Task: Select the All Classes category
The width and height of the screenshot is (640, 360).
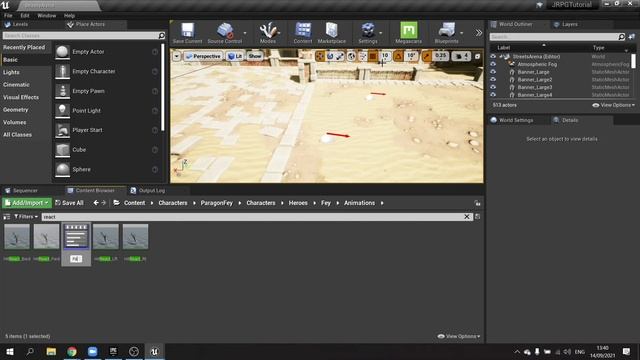Action: coord(18,135)
